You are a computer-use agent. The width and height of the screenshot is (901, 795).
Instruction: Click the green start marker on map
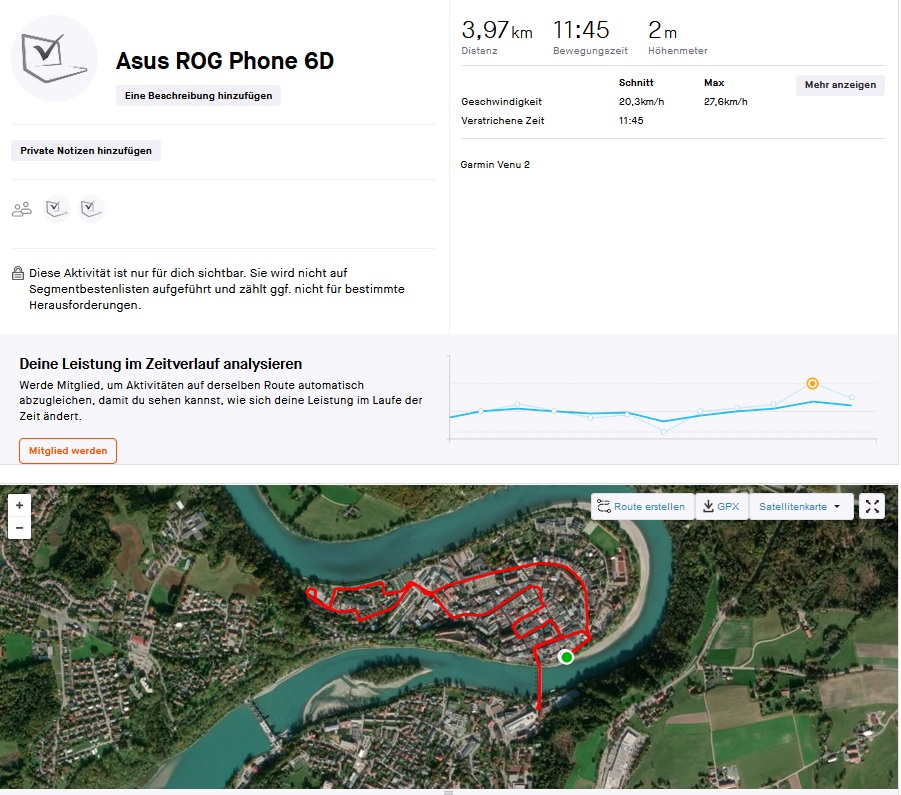567,656
